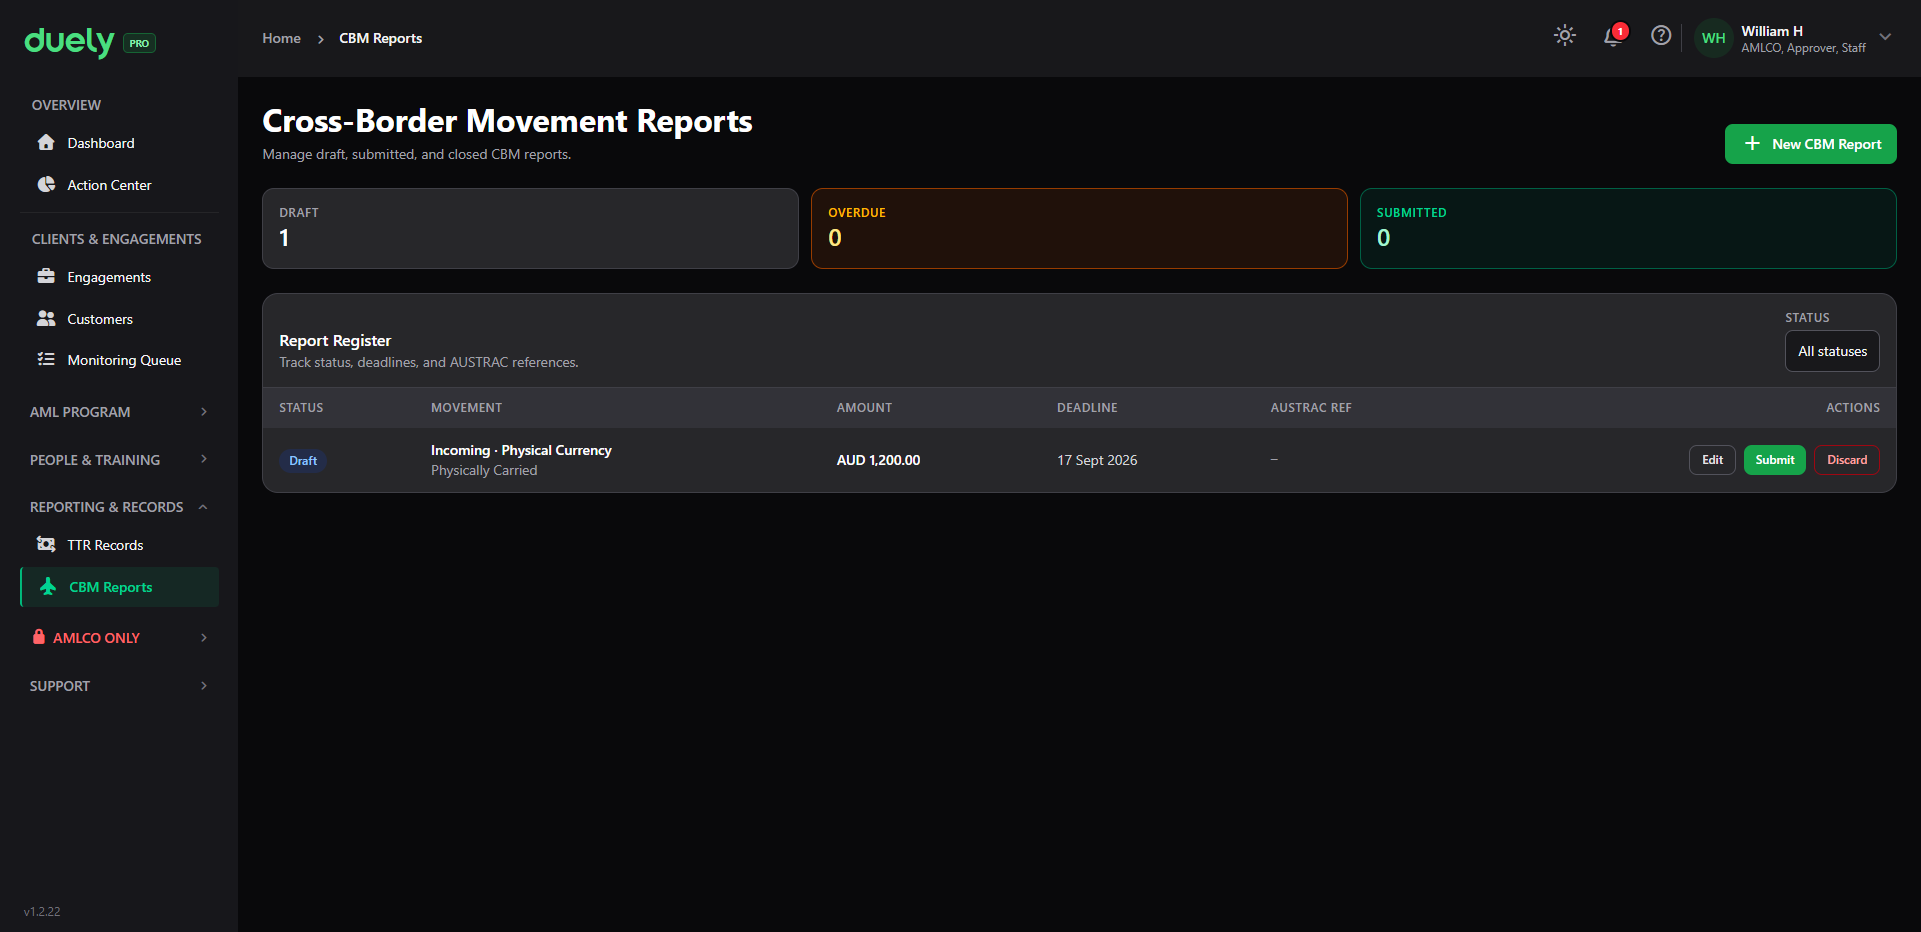The height and width of the screenshot is (932, 1921).
Task: Click '17 Sept 2026' deadline cell
Action: (x=1097, y=460)
